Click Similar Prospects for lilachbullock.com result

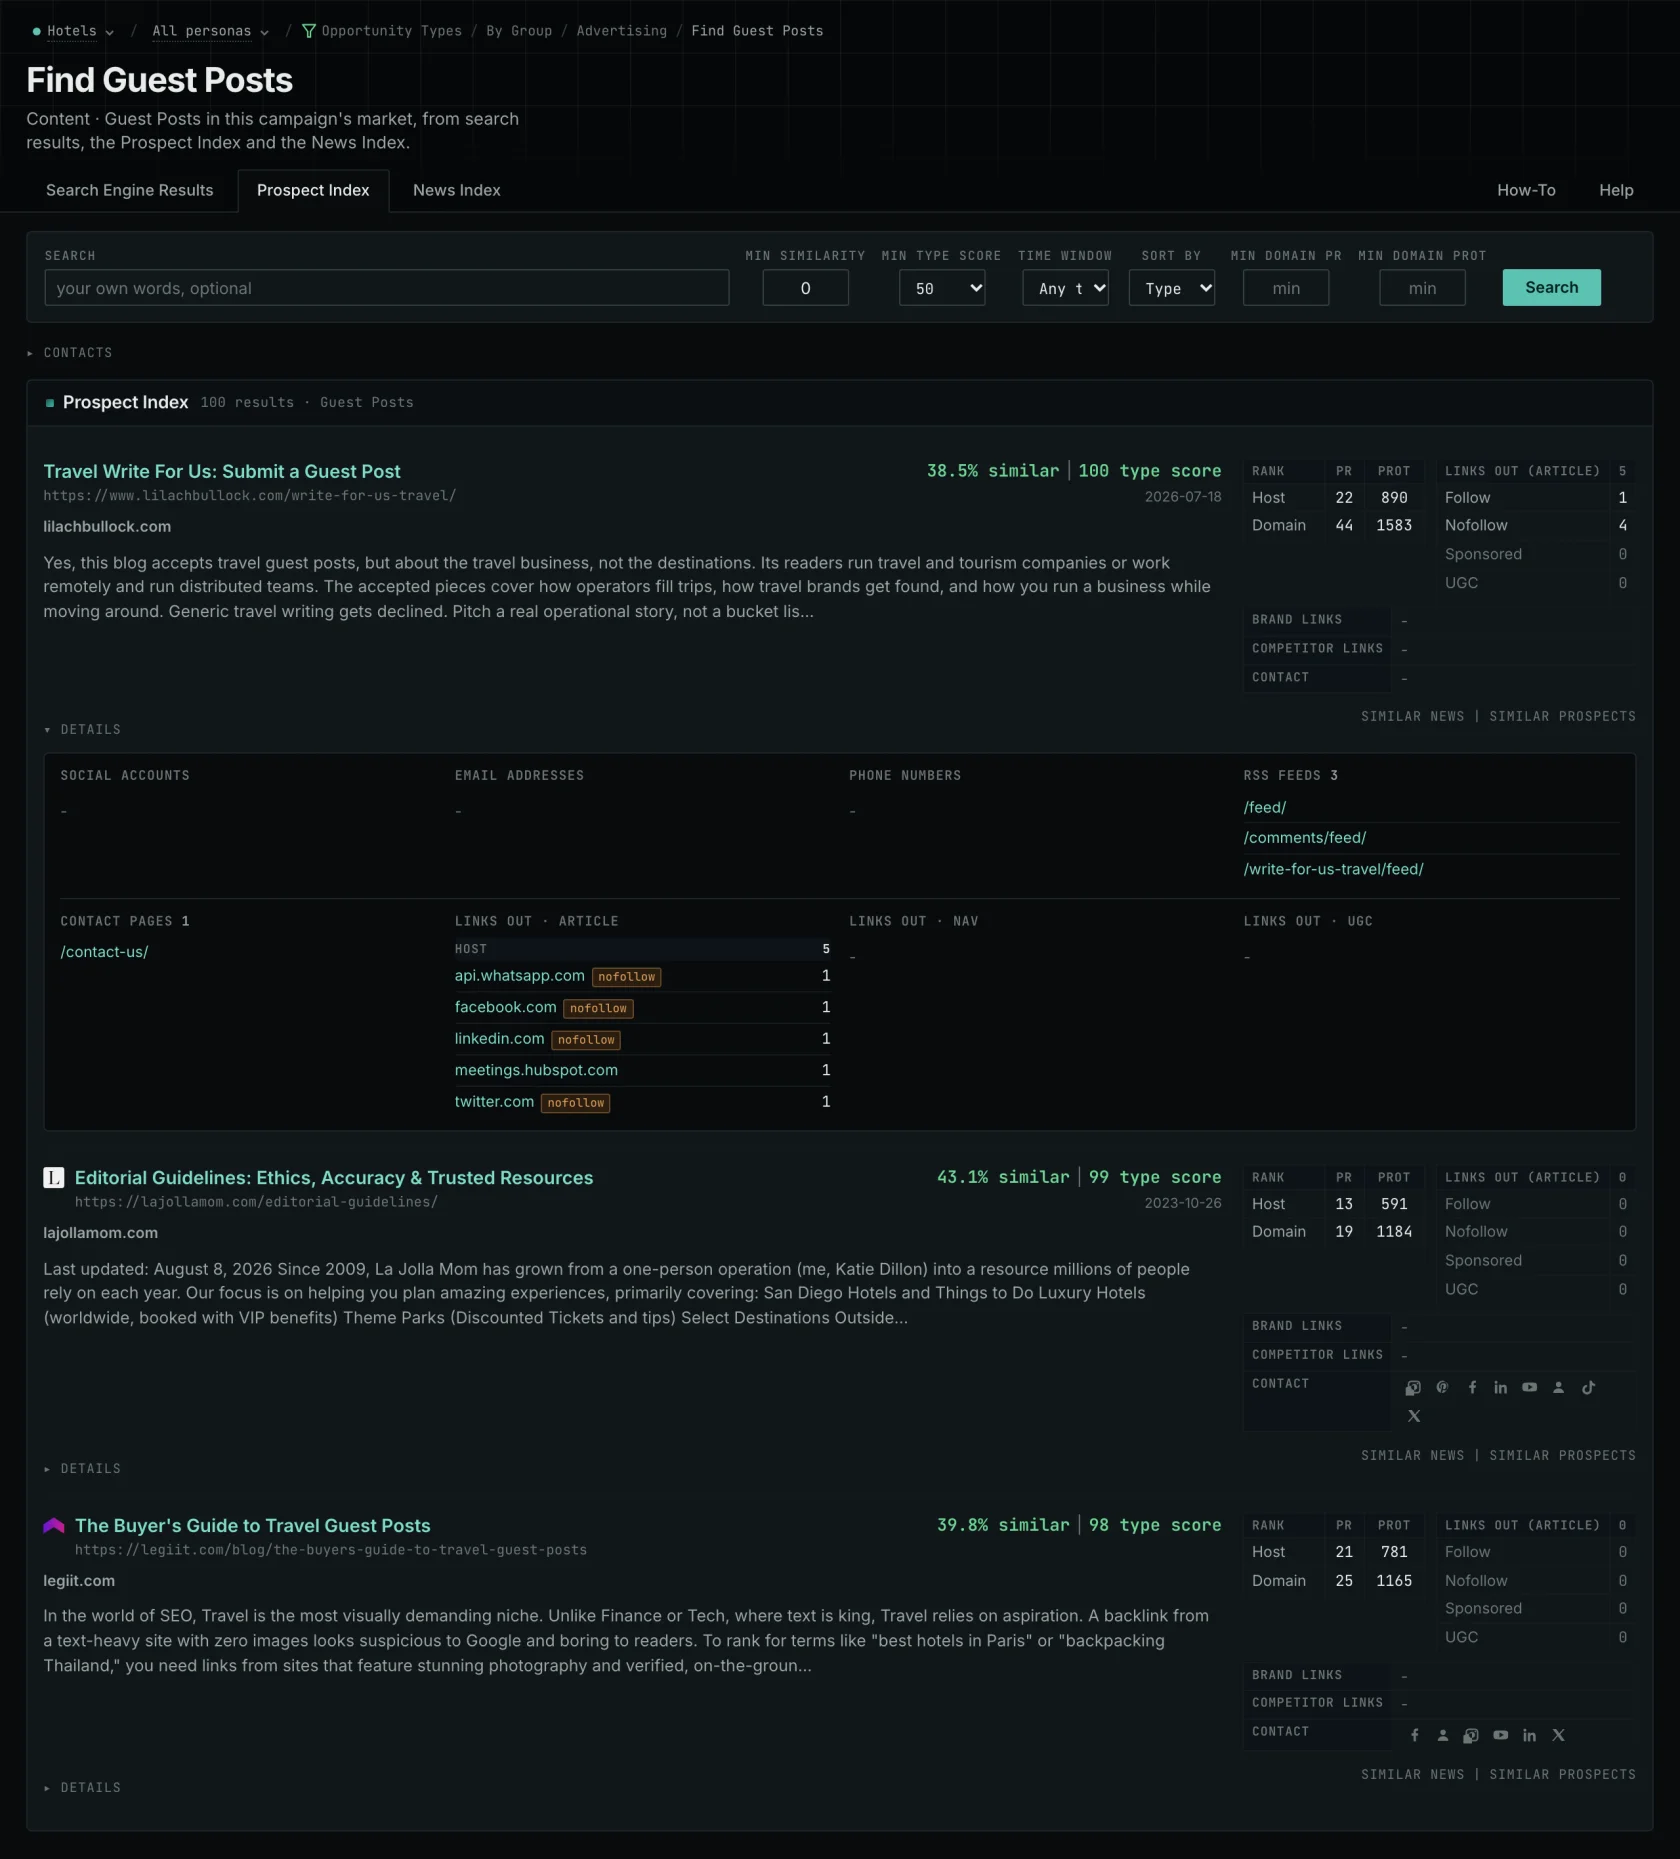pyautogui.click(x=1563, y=717)
